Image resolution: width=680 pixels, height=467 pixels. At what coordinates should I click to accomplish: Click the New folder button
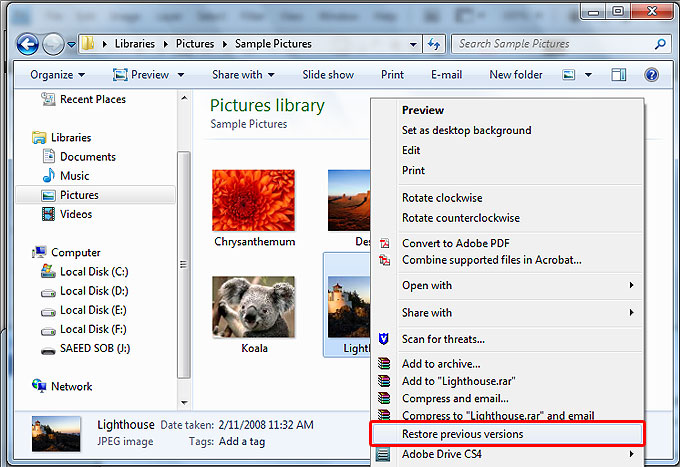[x=516, y=75]
